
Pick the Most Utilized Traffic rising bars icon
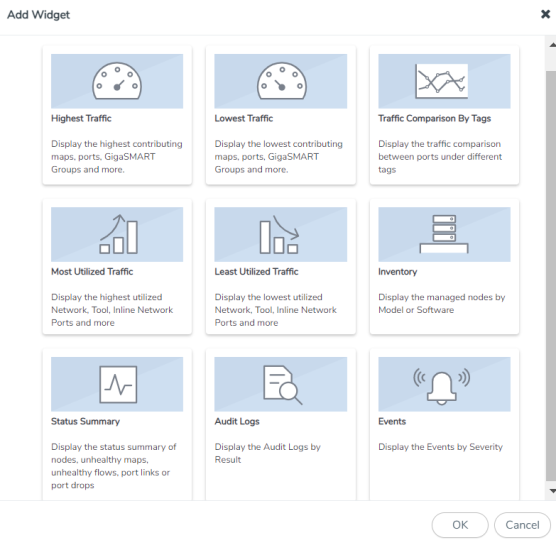point(118,234)
